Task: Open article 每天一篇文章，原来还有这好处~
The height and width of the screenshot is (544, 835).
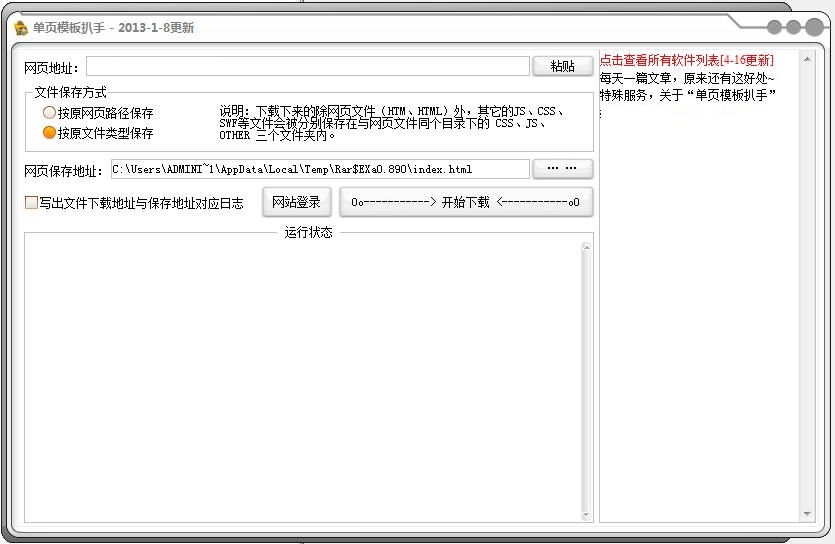Action: click(x=686, y=78)
